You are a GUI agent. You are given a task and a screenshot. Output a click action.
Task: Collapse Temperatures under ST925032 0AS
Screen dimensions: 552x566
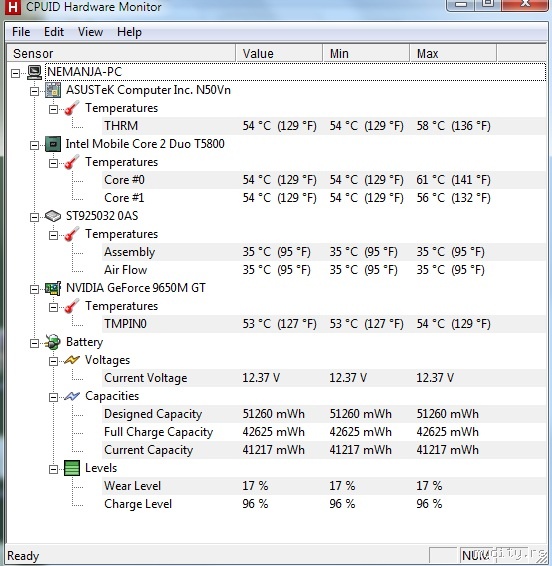(53, 235)
